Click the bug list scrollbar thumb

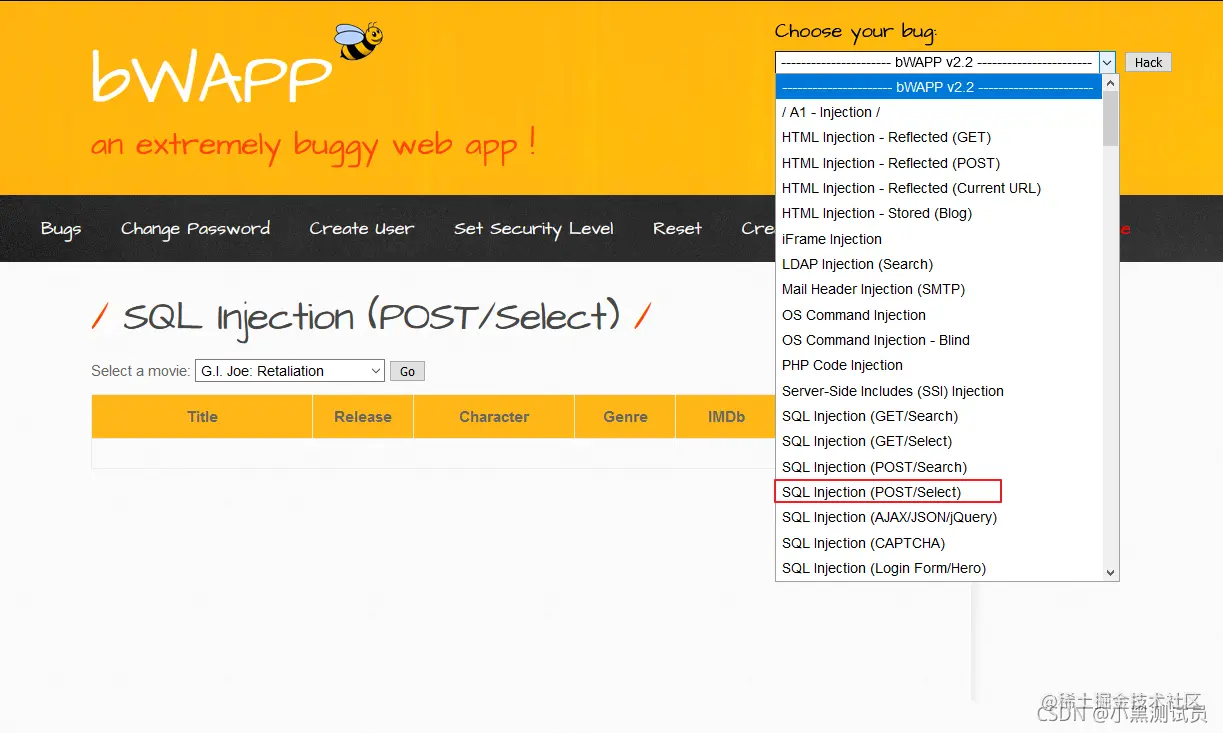(x=1110, y=119)
